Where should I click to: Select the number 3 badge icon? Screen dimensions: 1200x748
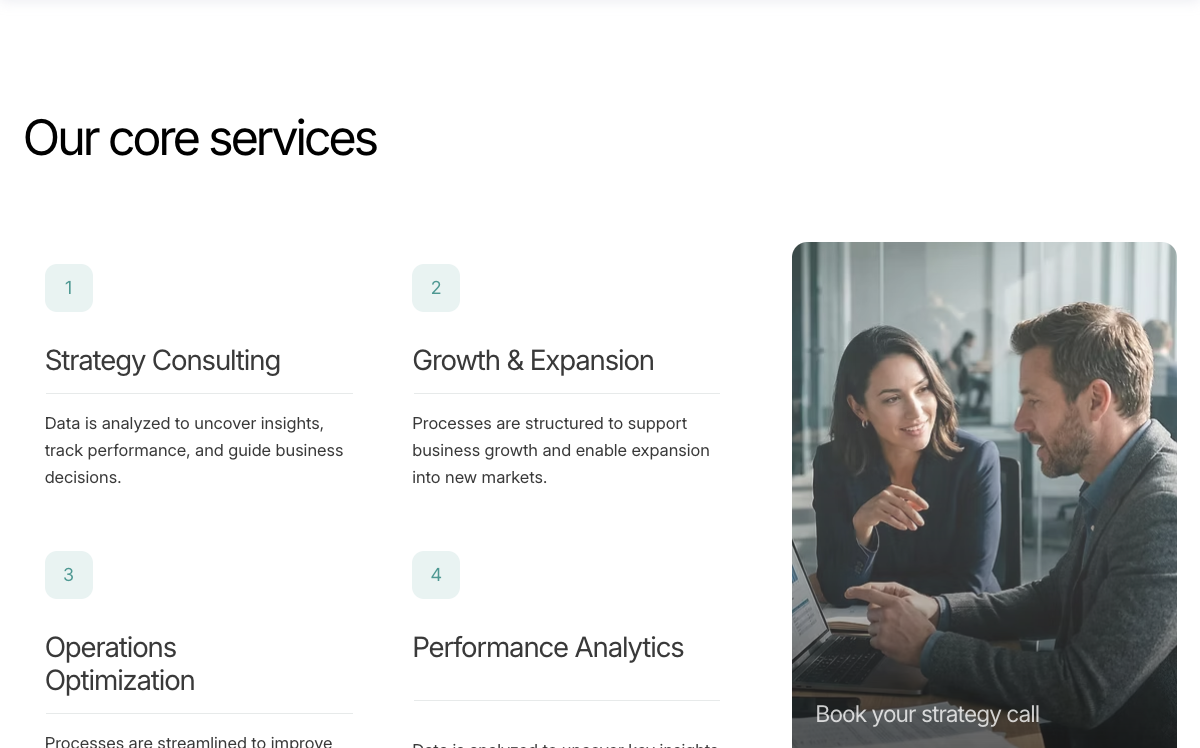click(x=69, y=575)
